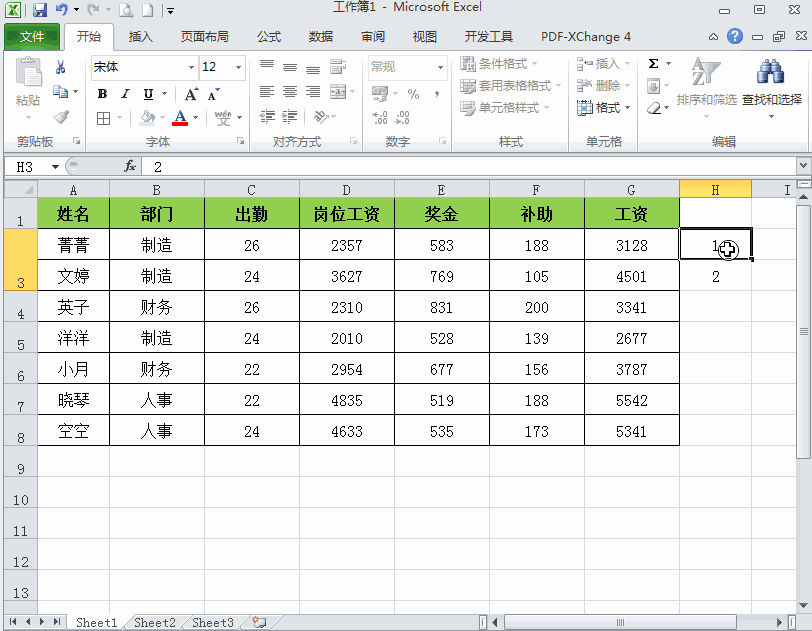
Task: Click the 粘贴 paste button
Action: [28, 85]
